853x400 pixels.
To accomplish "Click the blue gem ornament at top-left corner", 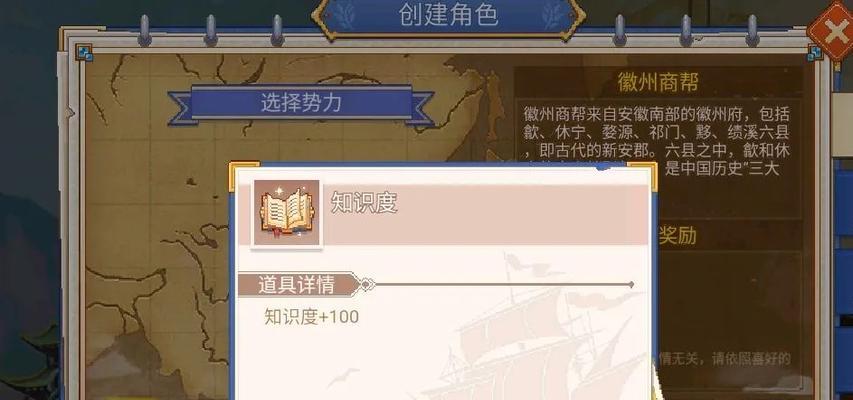I will [x=84, y=53].
